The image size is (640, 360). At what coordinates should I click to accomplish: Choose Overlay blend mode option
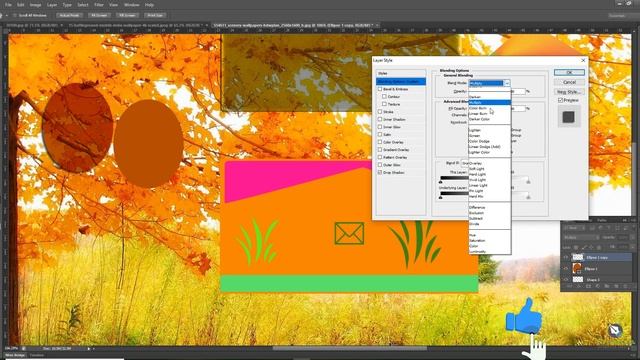click(476, 163)
